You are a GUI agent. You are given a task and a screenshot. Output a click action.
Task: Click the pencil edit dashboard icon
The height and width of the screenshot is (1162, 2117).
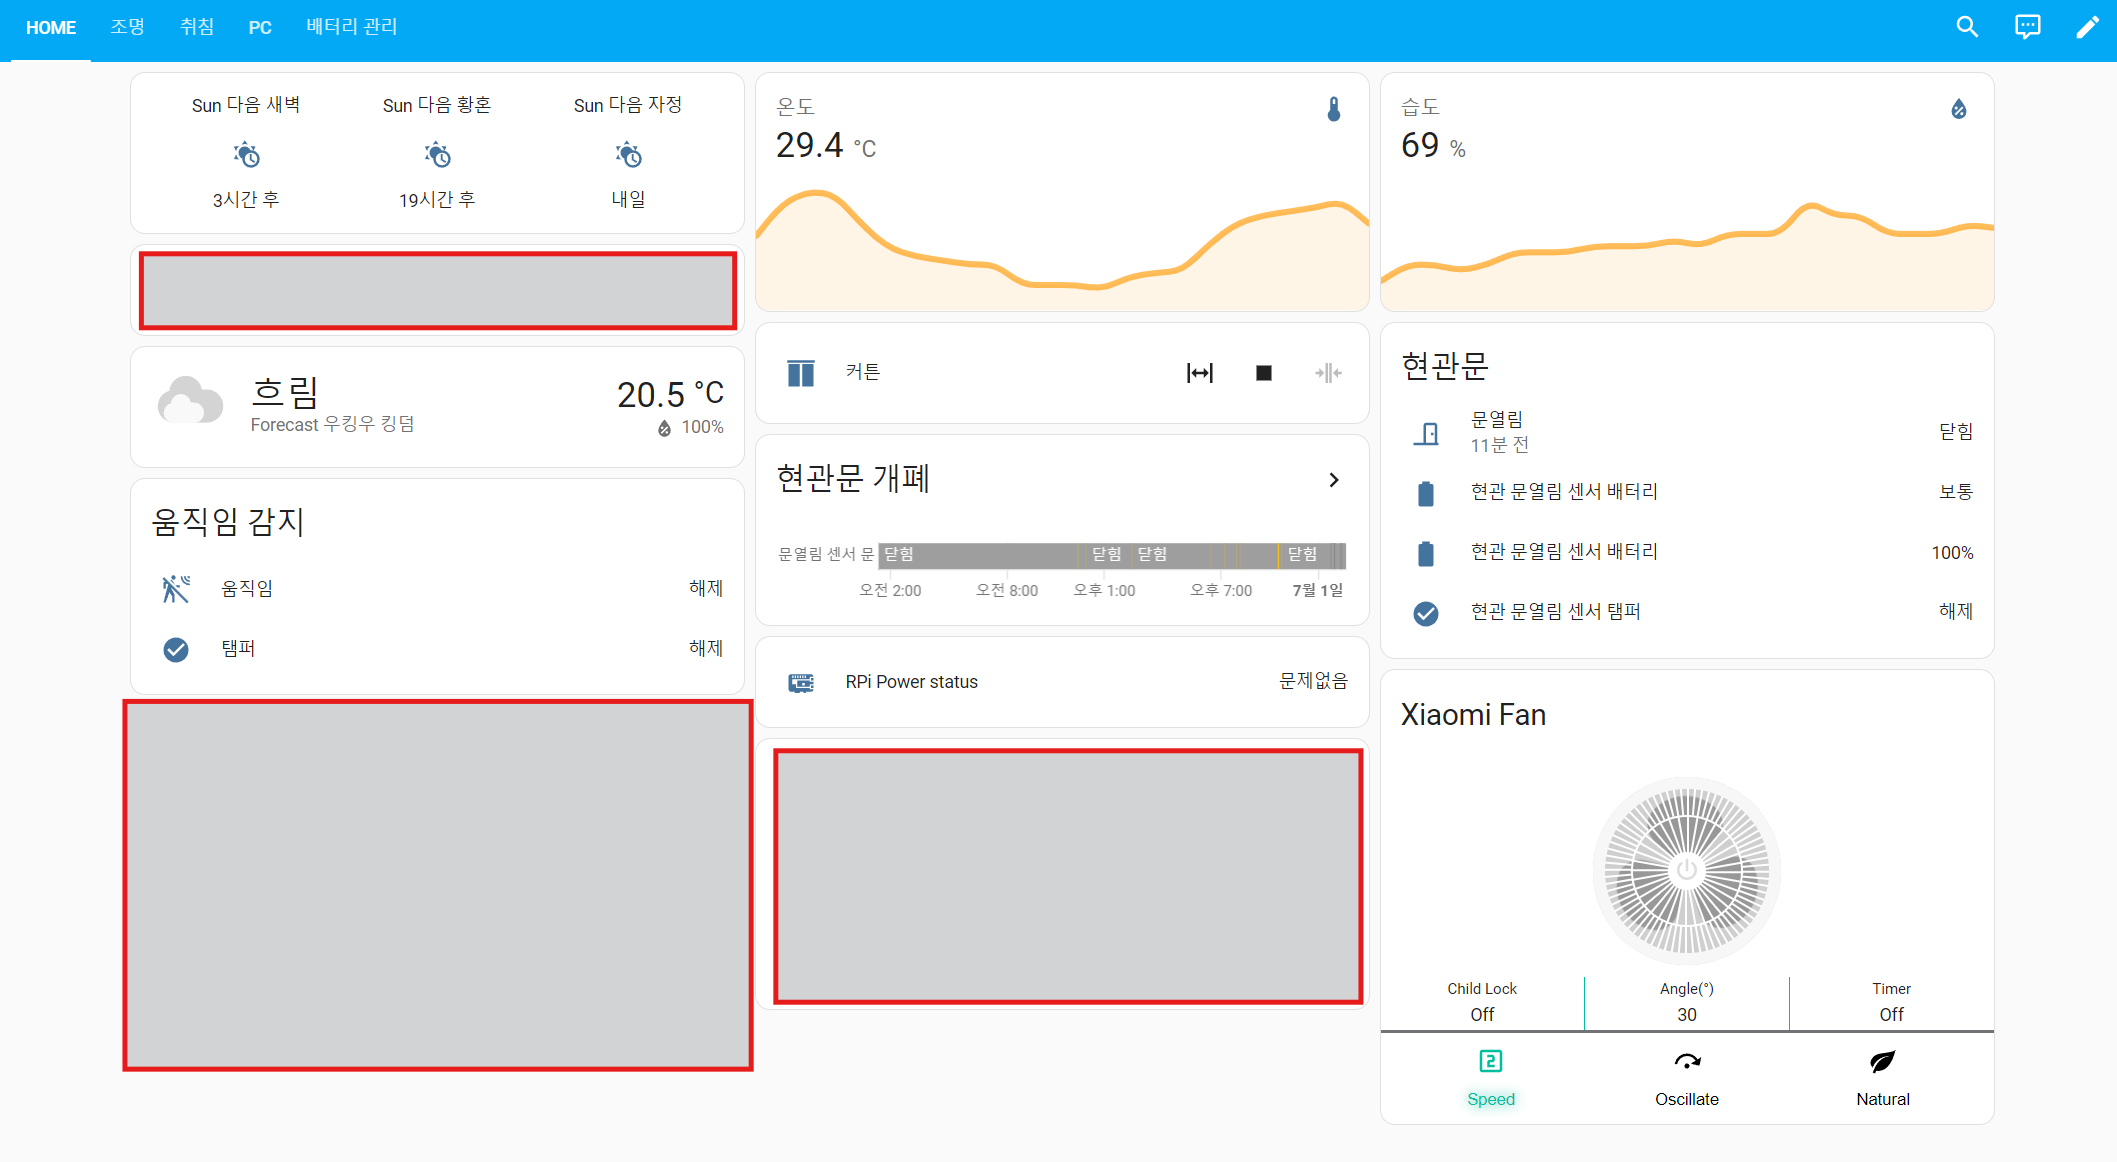pos(2087,27)
